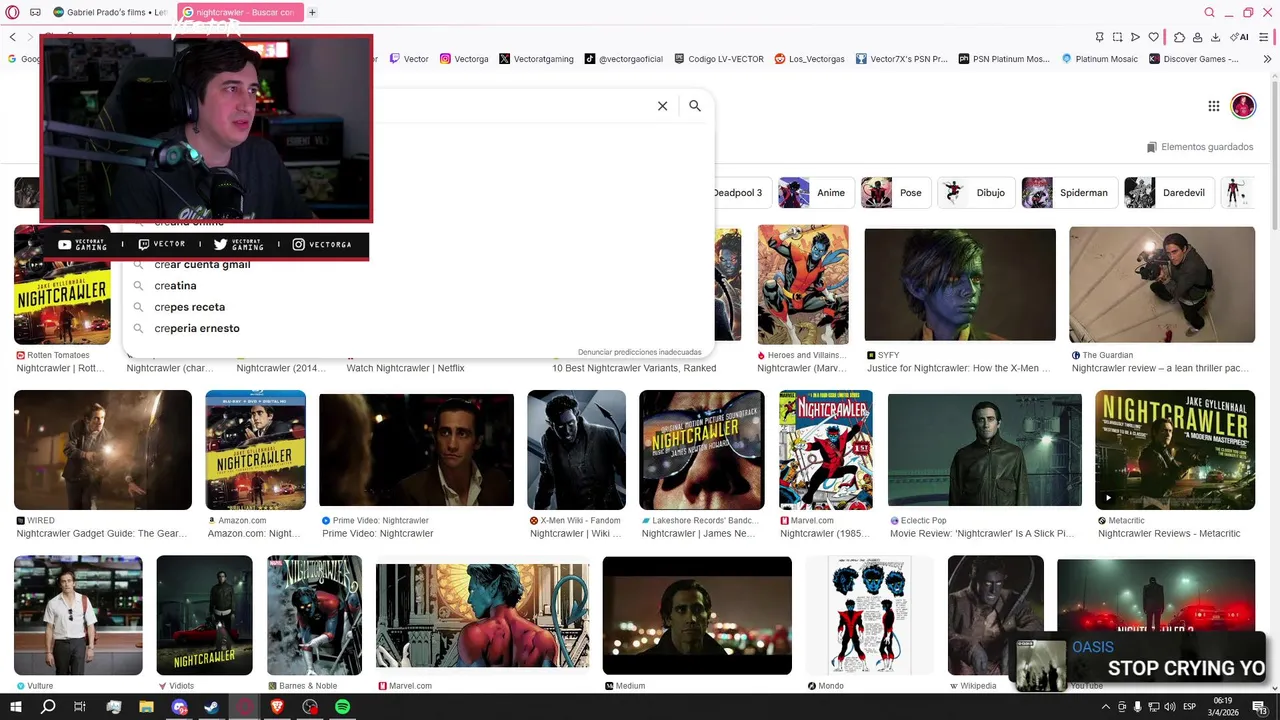
Task: Open Metacritic Nightcrawler Reviews image
Action: [1175, 450]
